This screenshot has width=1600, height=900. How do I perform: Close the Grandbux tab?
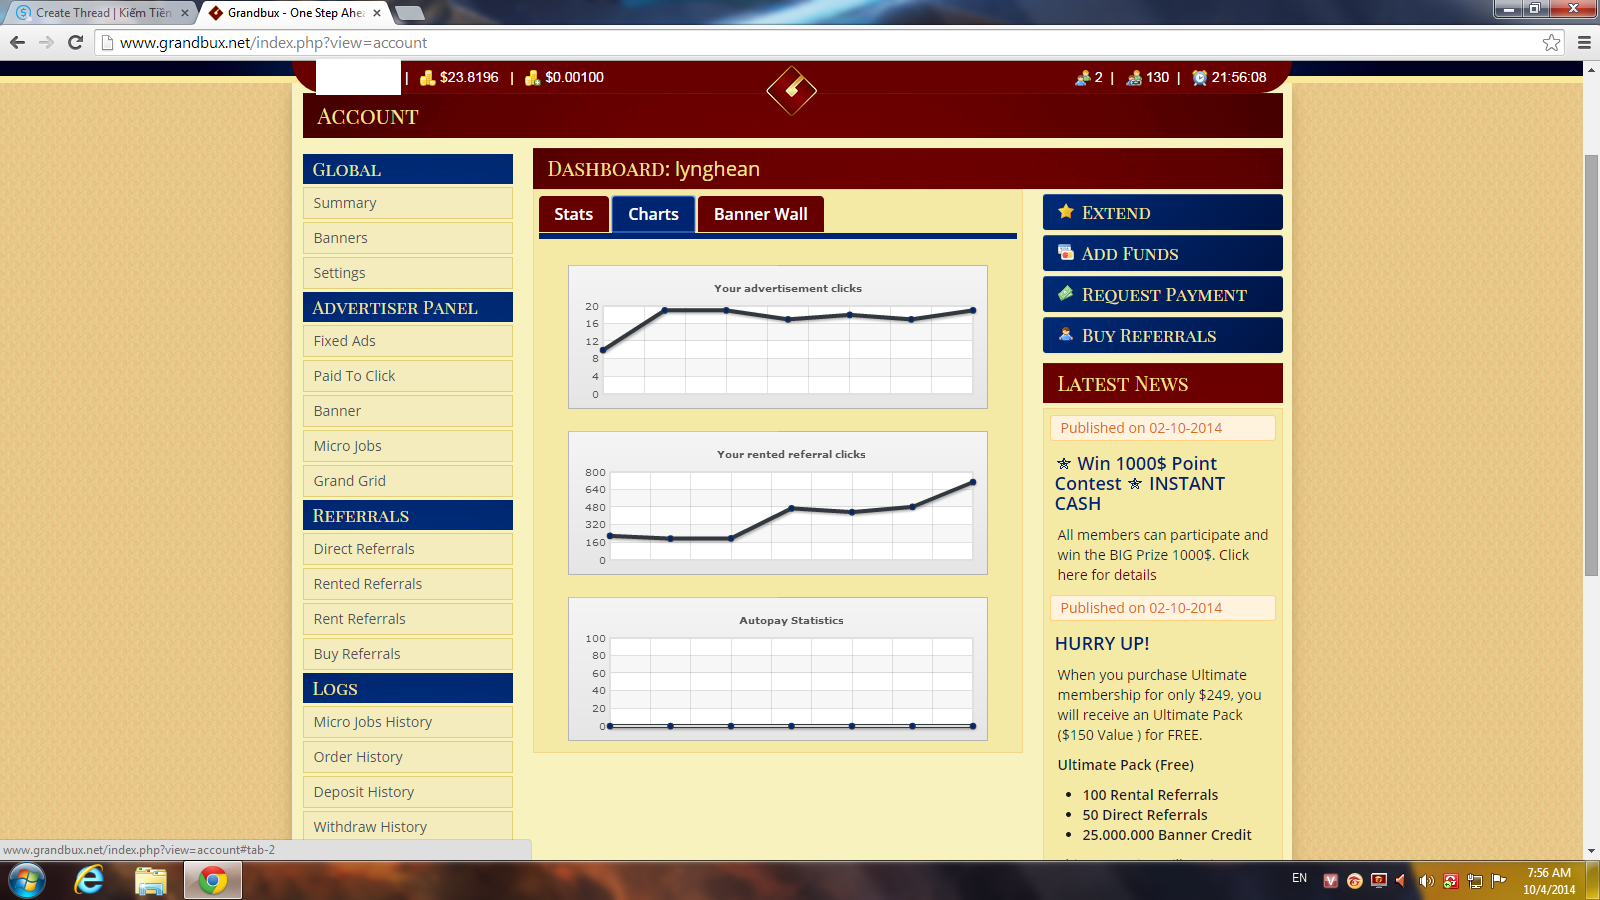pyautogui.click(x=377, y=13)
